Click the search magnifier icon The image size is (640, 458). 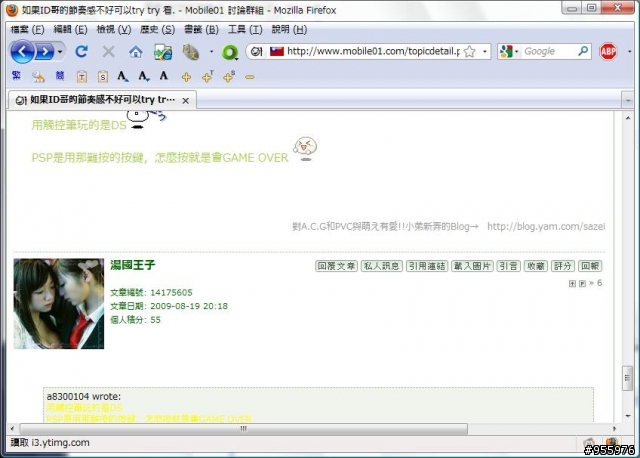(583, 51)
